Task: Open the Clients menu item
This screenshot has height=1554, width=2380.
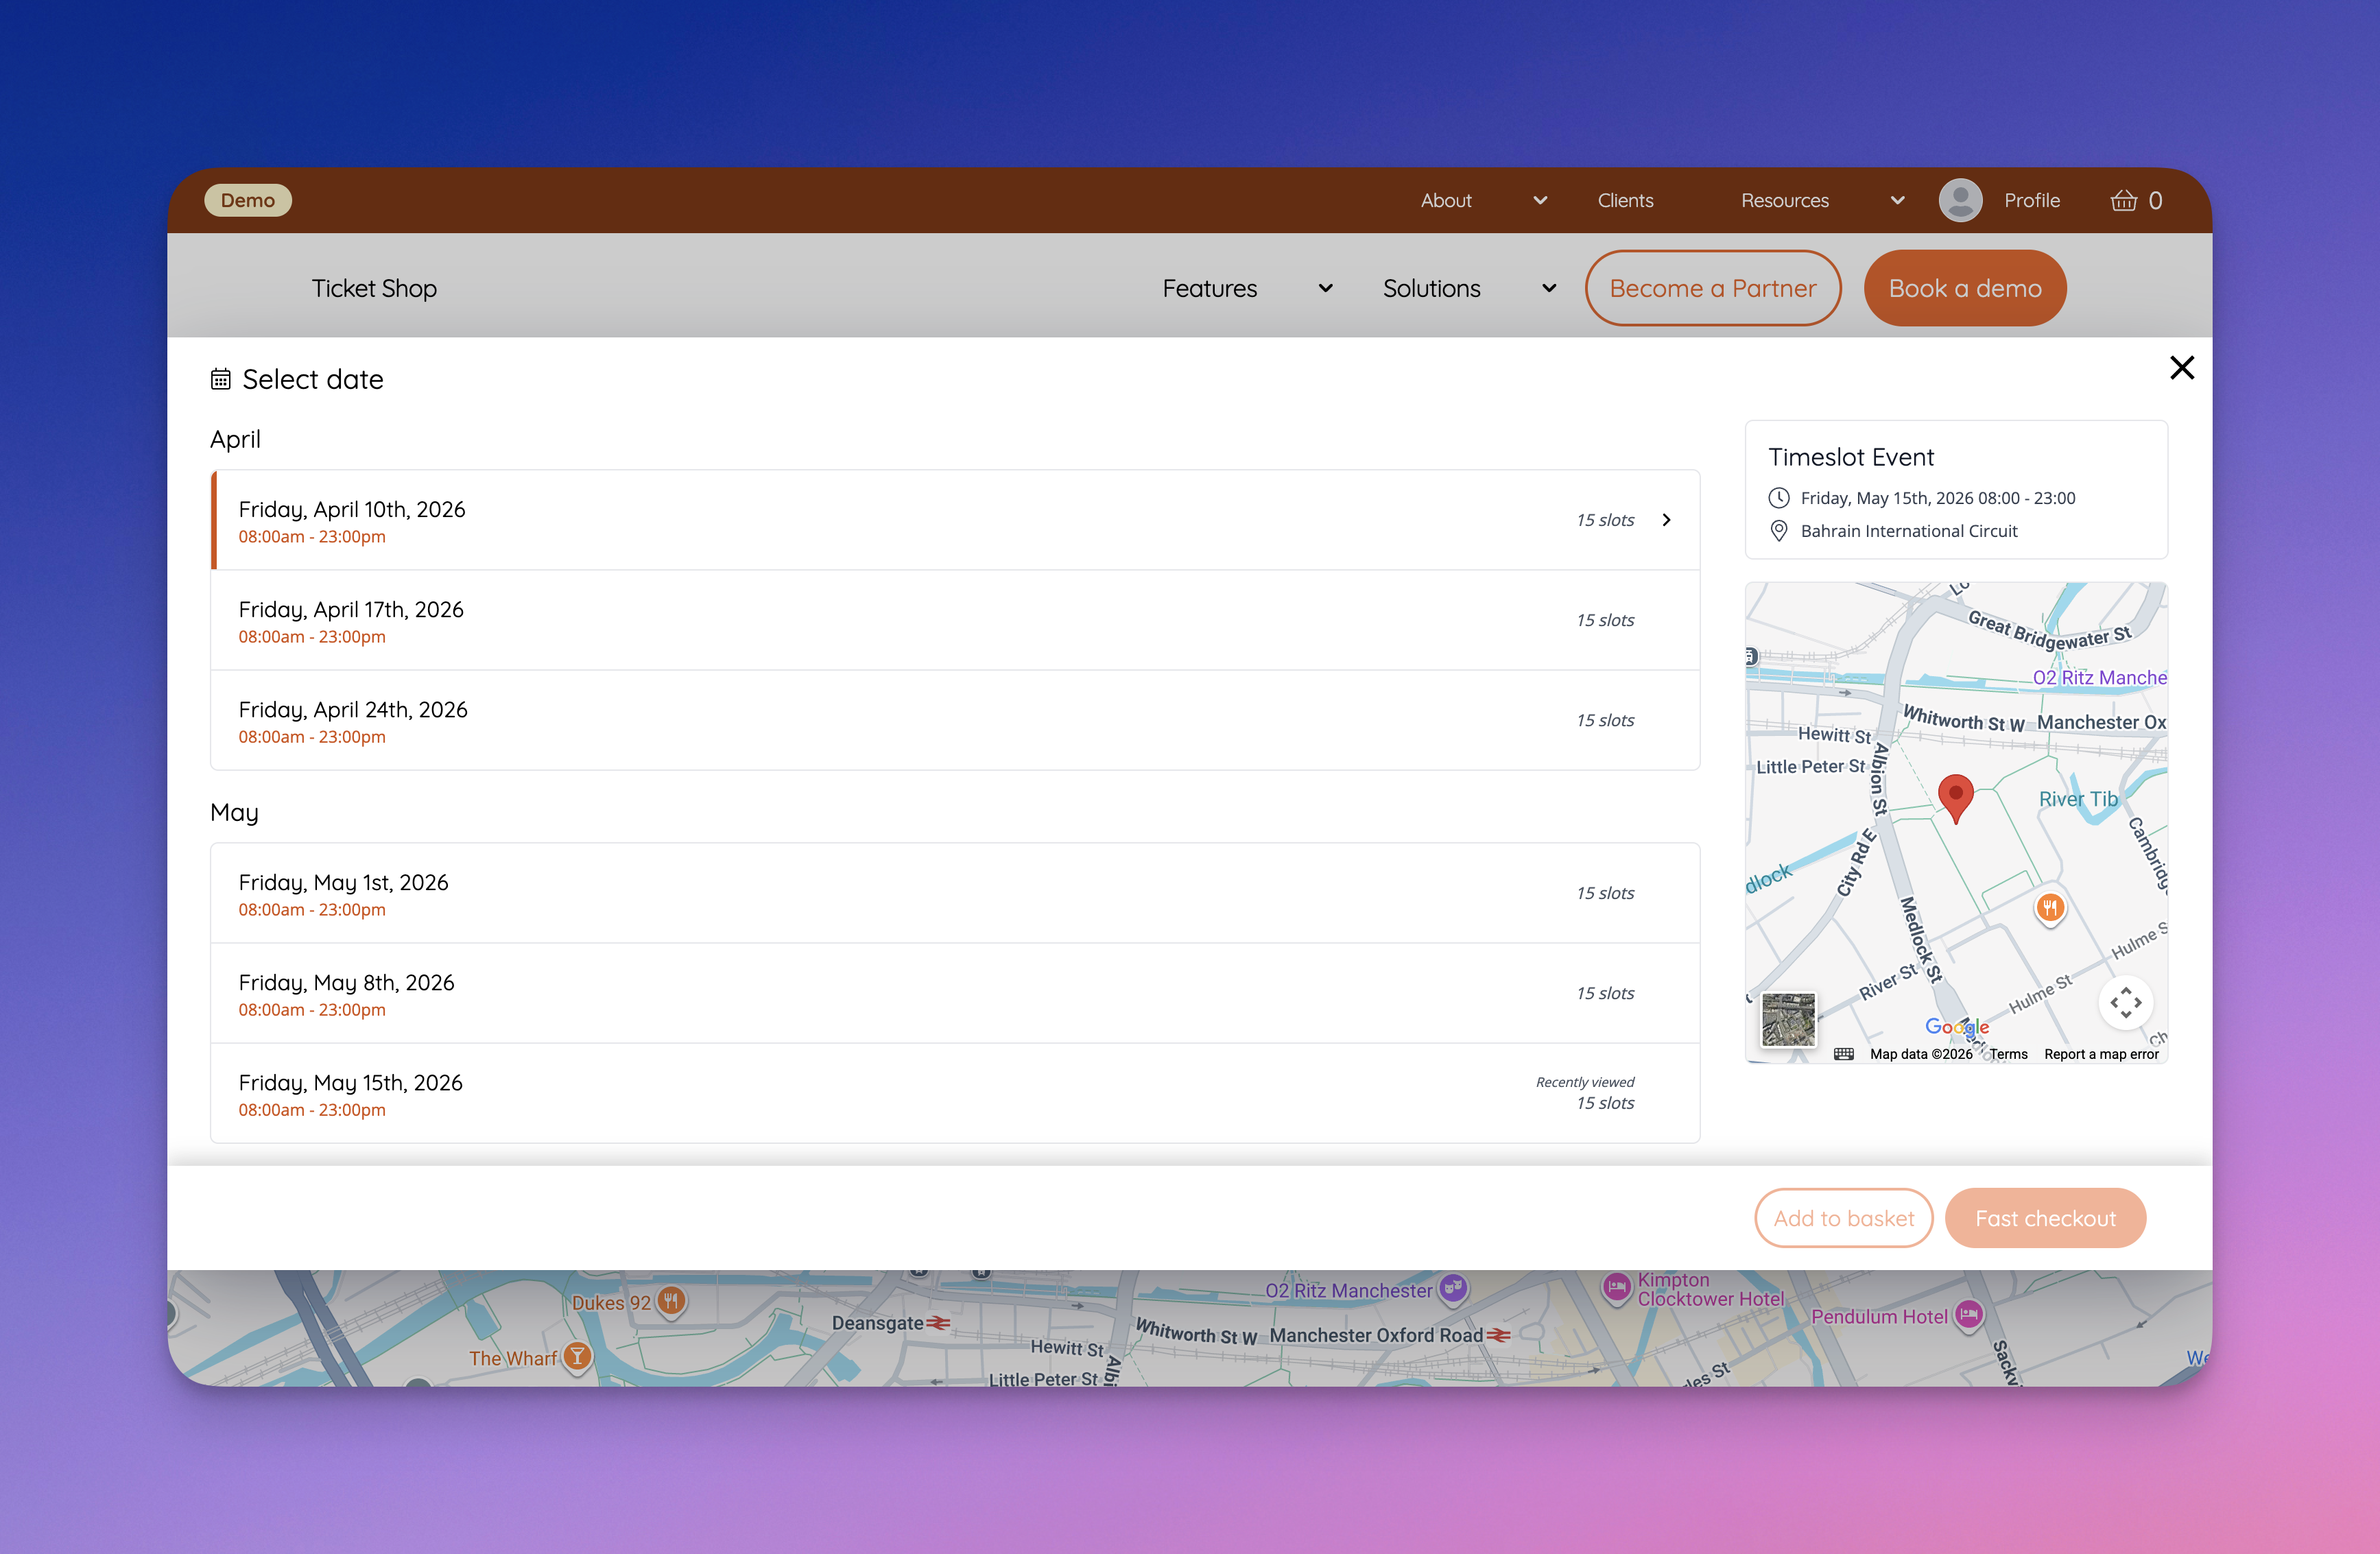Action: [x=1625, y=201]
